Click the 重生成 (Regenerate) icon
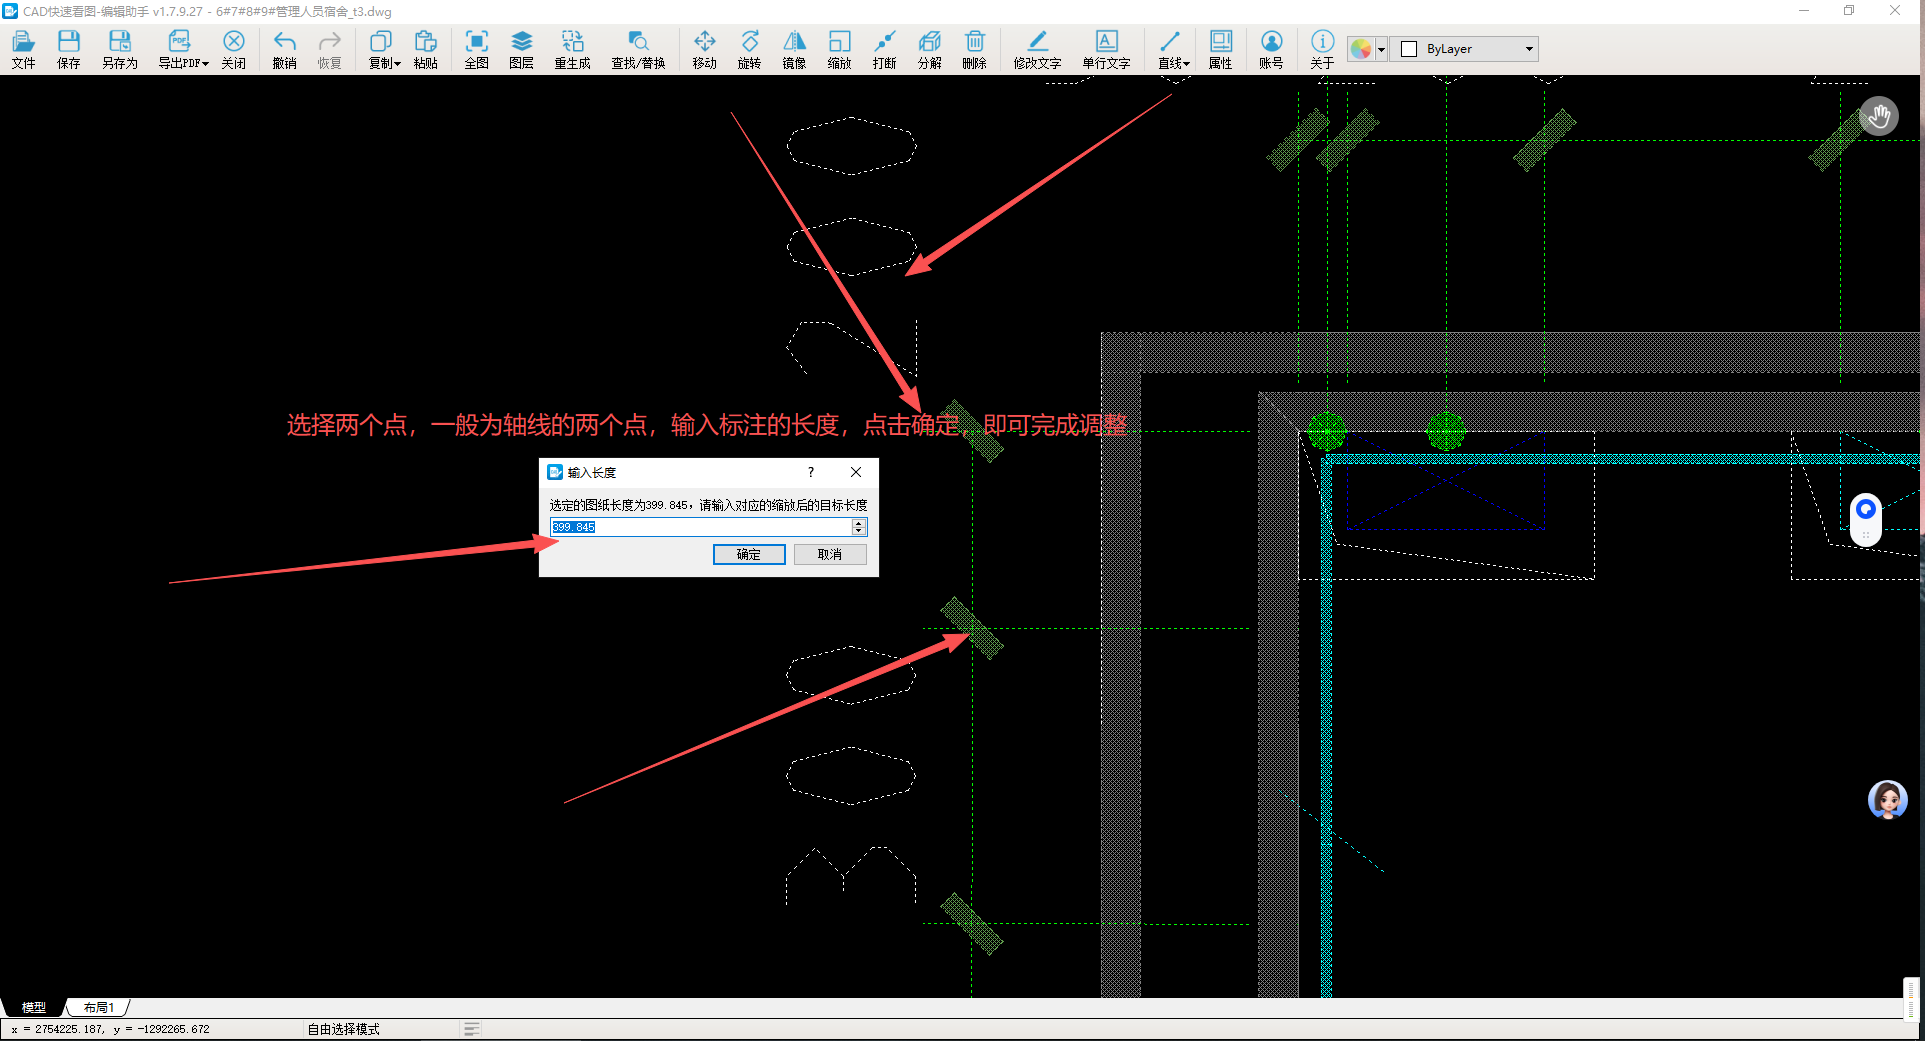The height and width of the screenshot is (1041, 1925). click(x=572, y=49)
